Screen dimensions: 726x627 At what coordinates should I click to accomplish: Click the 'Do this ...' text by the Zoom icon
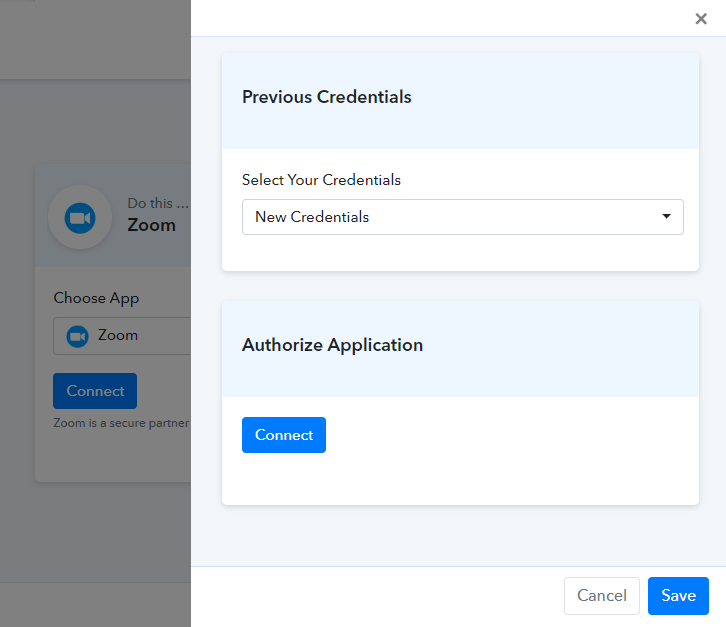point(158,203)
